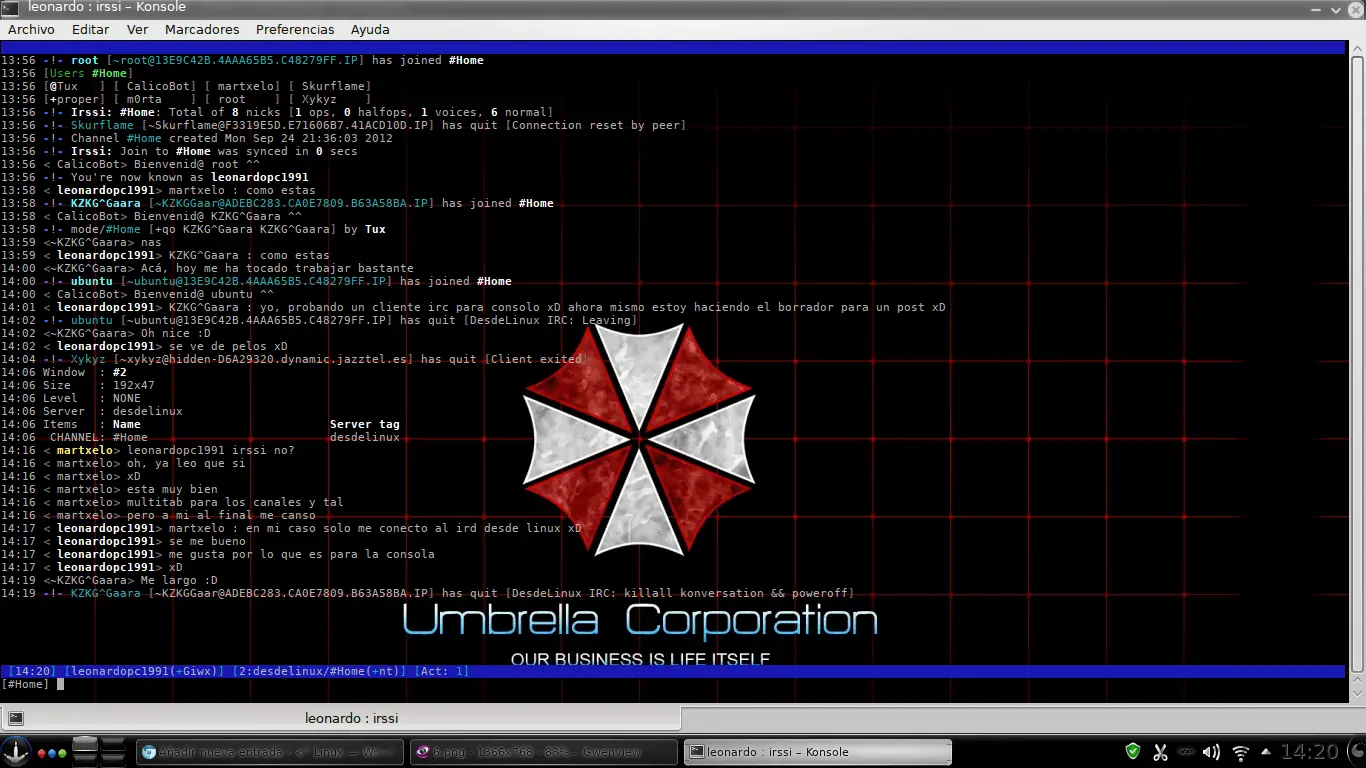Click the 'pero a mi al final me canso' message
The width and height of the screenshot is (1366, 768).
pos(221,515)
